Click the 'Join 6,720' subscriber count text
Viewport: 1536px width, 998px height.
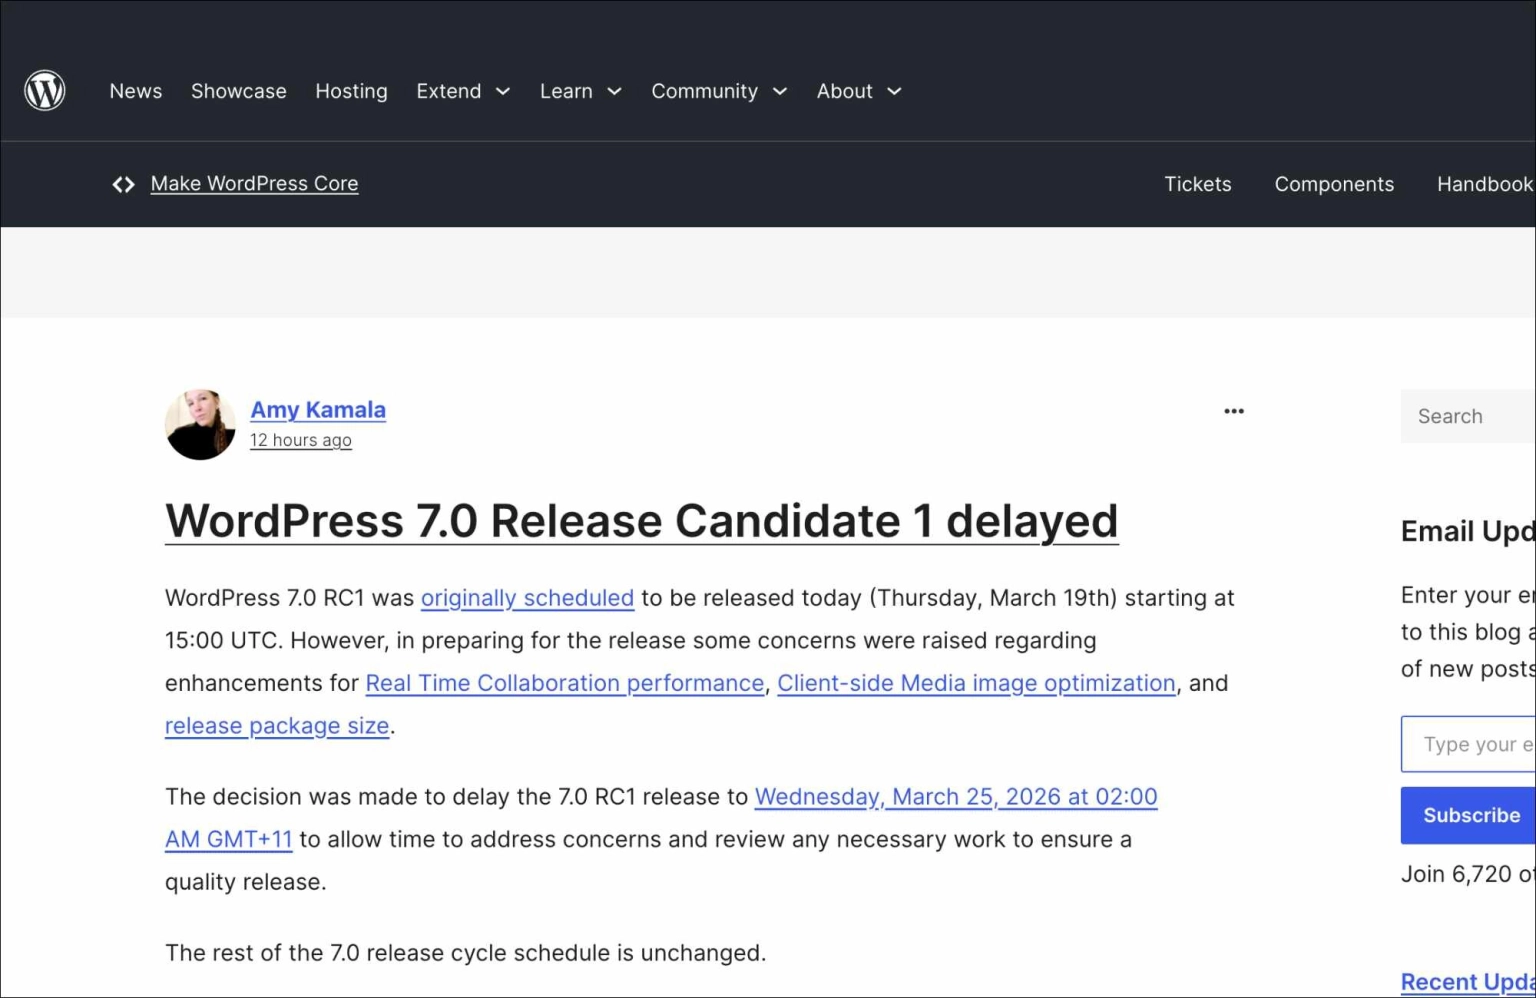coord(1456,874)
